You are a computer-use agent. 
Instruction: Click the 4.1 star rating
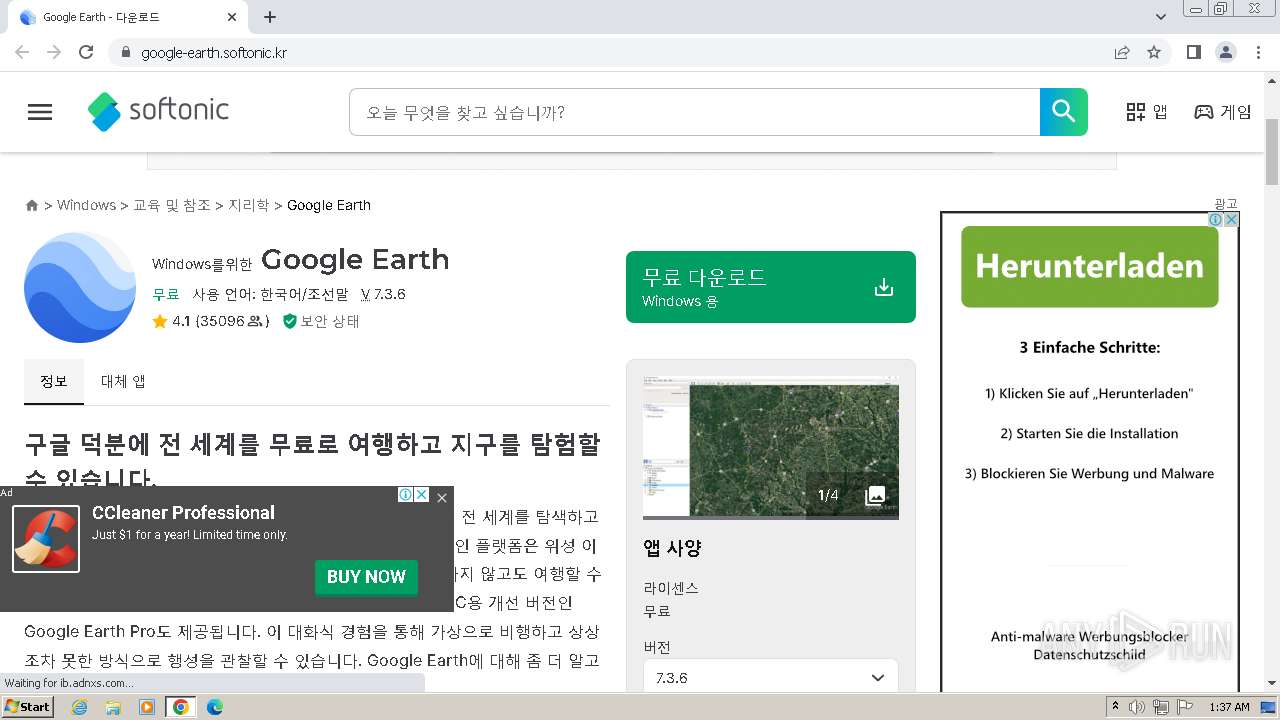[210, 321]
